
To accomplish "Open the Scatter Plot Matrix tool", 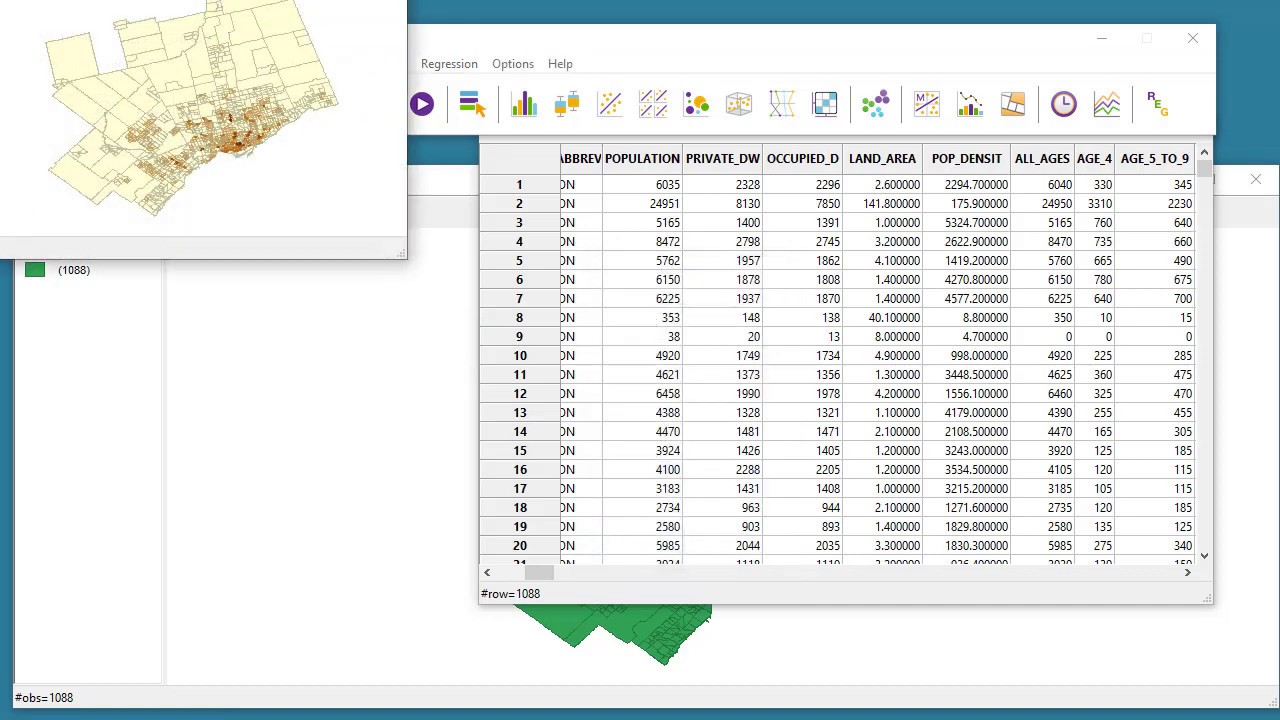I will pyautogui.click(x=653, y=104).
